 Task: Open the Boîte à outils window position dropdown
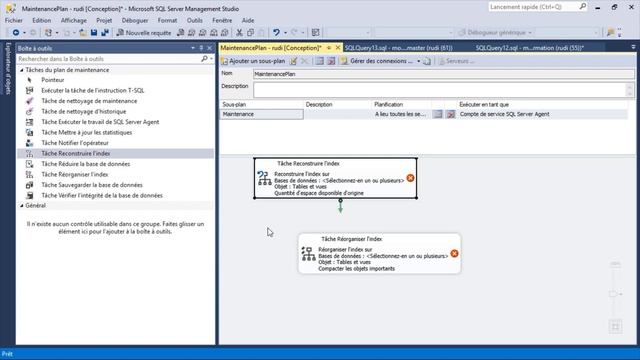[x=193, y=48]
